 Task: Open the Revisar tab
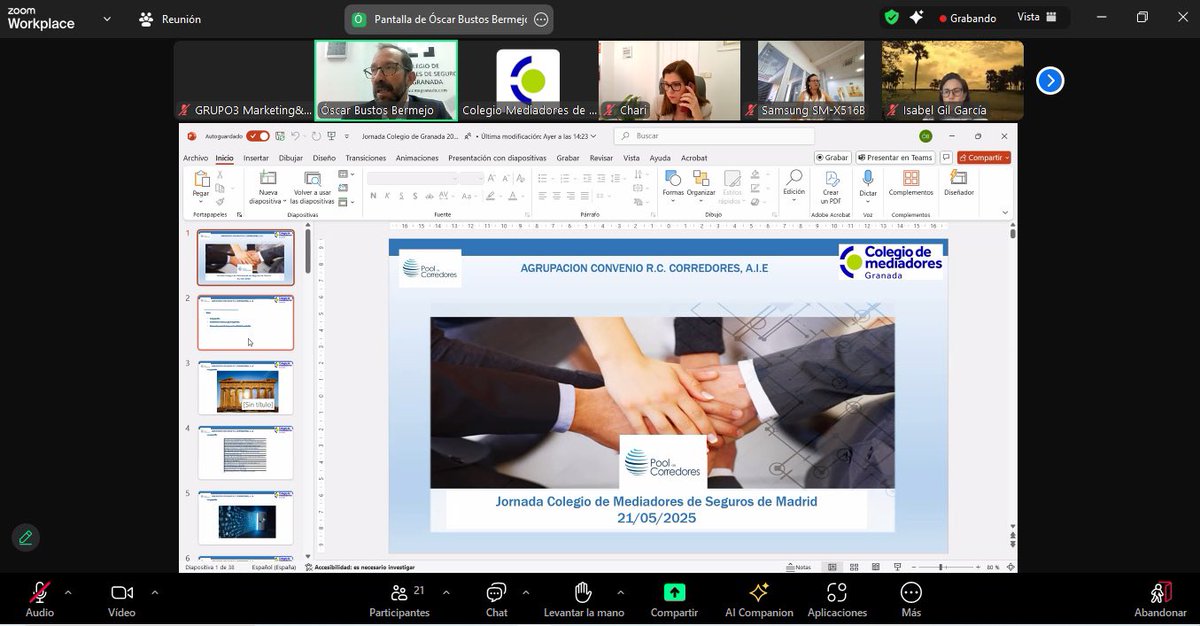601,158
